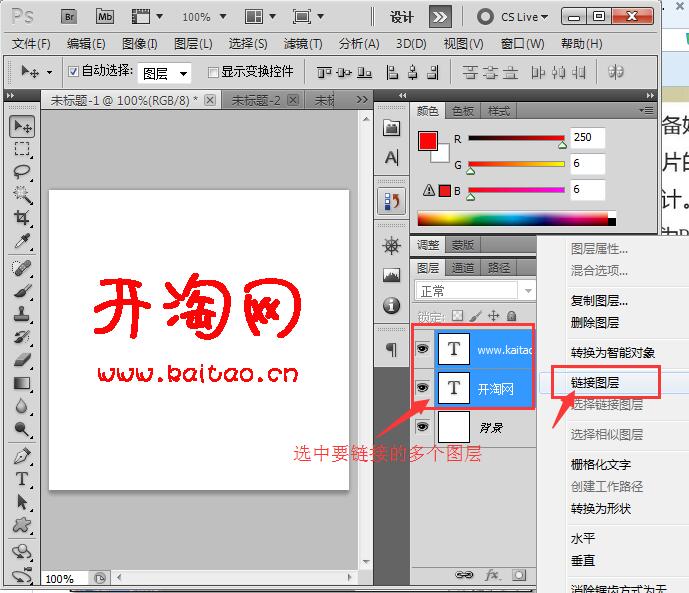Toggle lock all padlock icon
Viewport: 689px width, 593px height.
click(511, 315)
